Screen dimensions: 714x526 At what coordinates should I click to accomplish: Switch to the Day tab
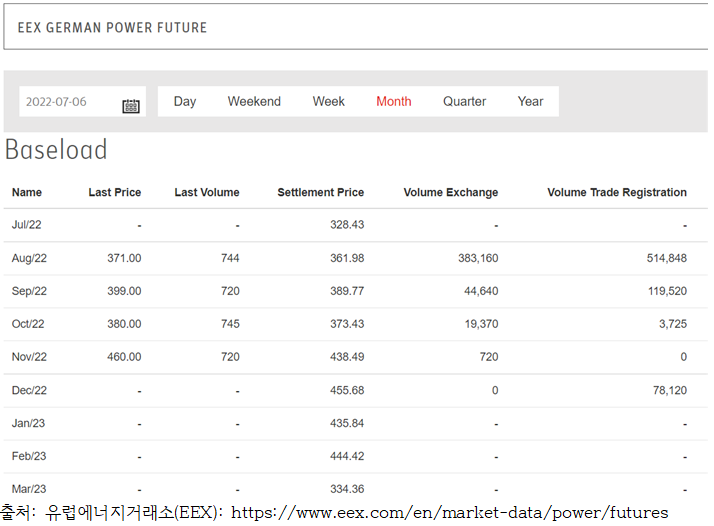click(x=185, y=101)
